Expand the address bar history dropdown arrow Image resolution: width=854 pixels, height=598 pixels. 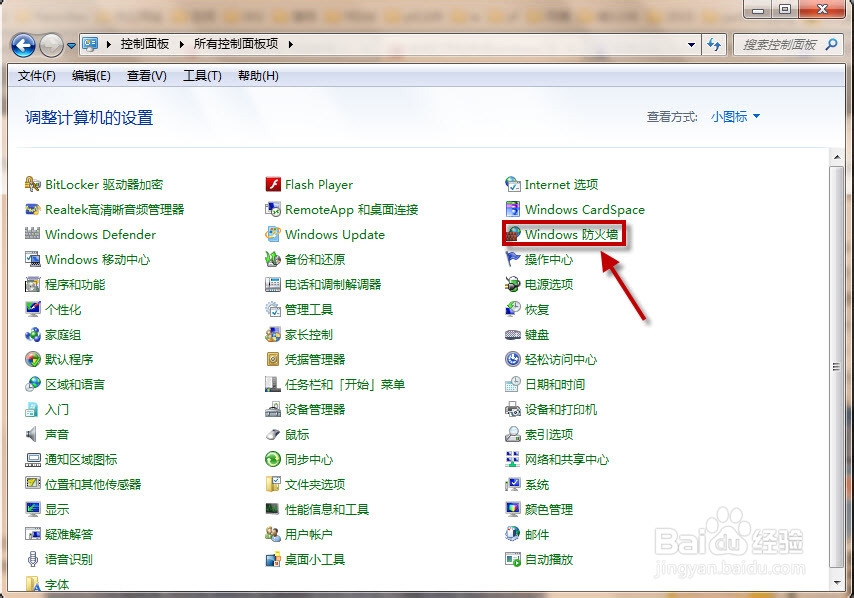(691, 45)
